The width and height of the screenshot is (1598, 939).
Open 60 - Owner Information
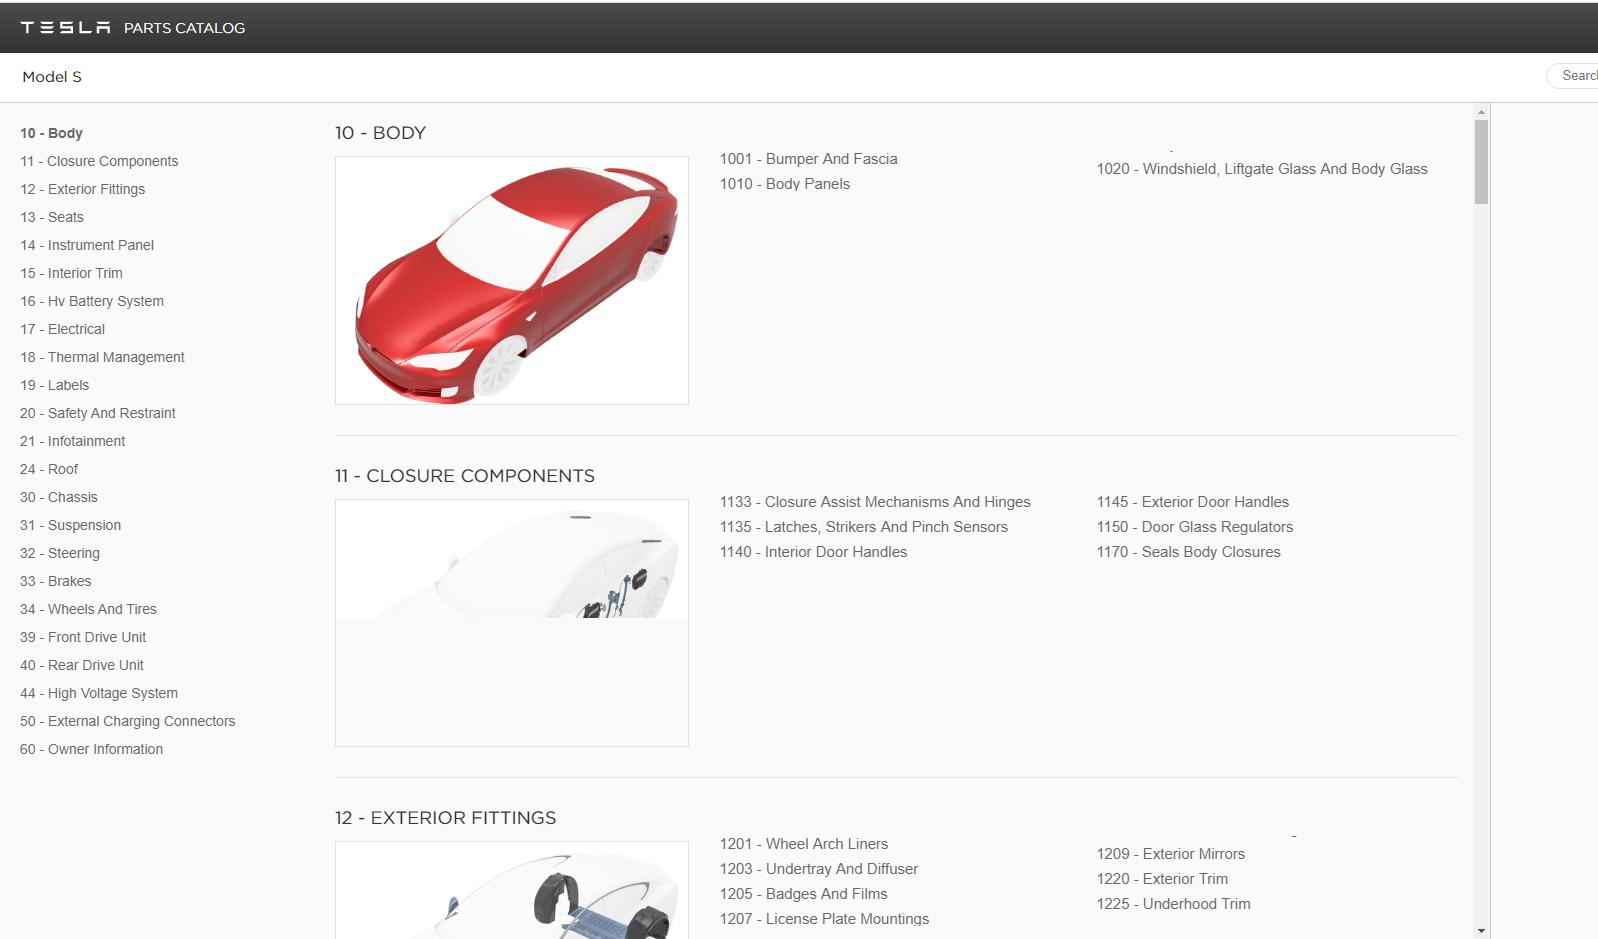91,749
